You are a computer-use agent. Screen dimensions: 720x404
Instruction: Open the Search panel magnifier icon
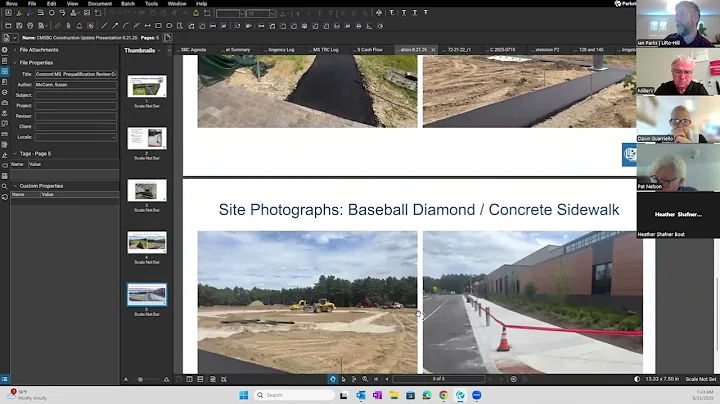tap(5, 186)
